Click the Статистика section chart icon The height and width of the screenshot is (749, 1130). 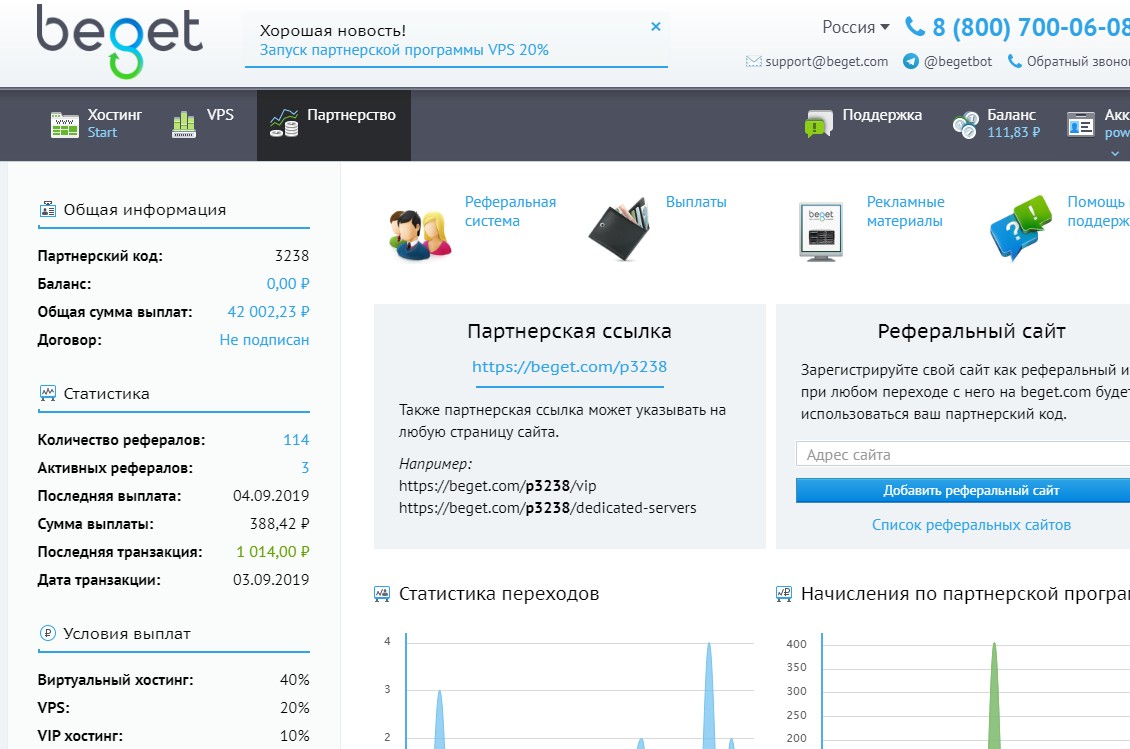[x=48, y=393]
